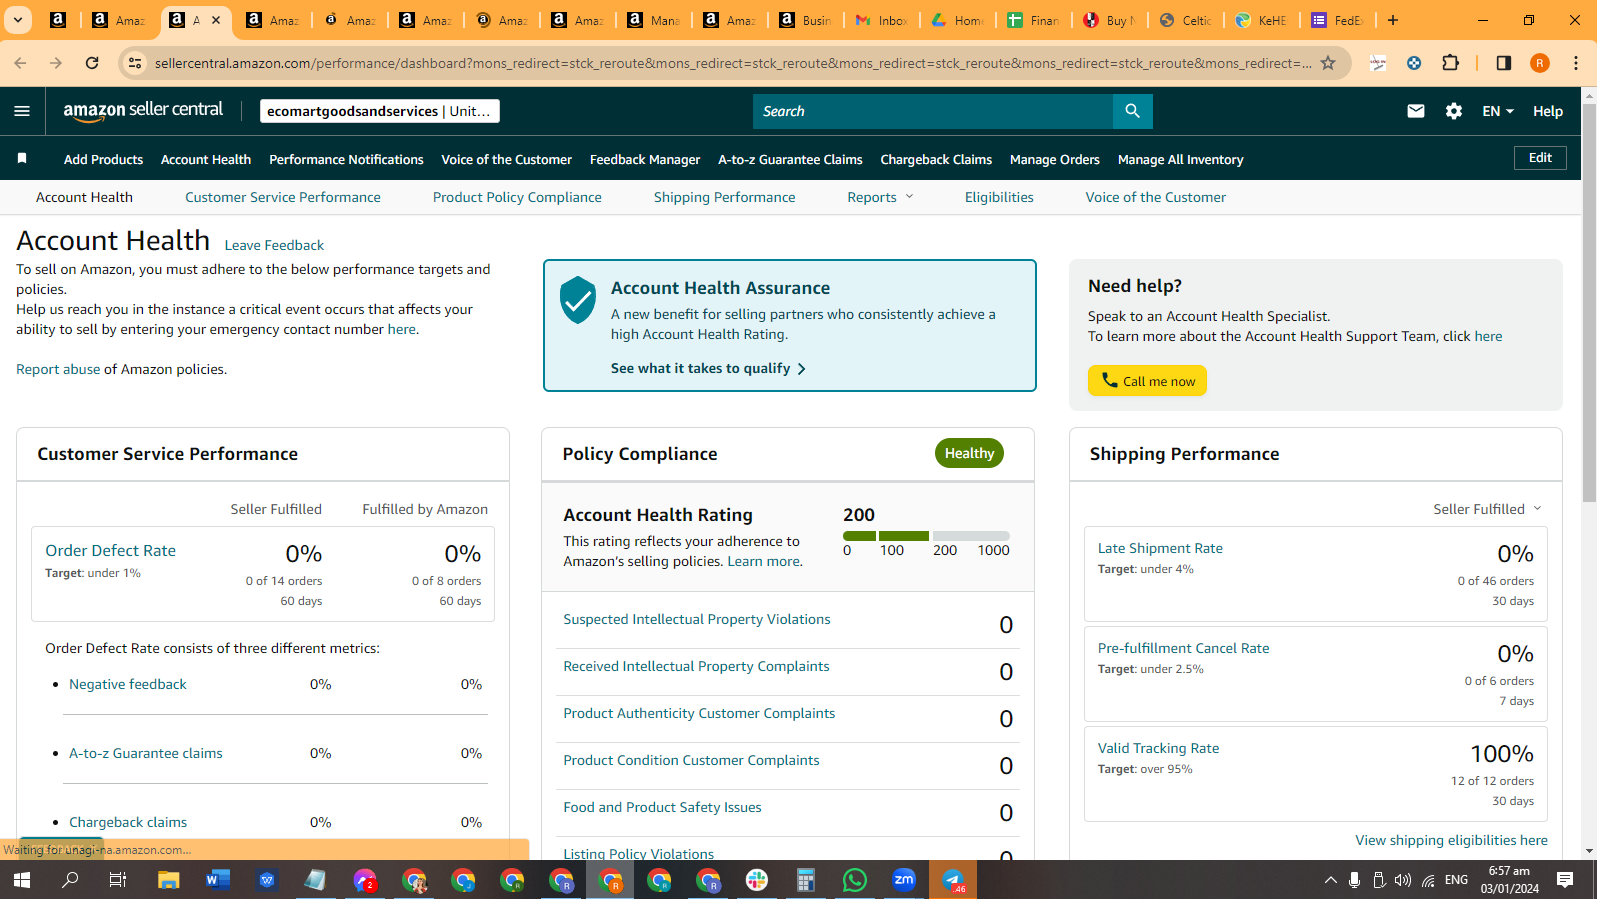Expand See what it takes to qualify
Screen dimensions: 1597x899
pyautogui.click(x=708, y=368)
